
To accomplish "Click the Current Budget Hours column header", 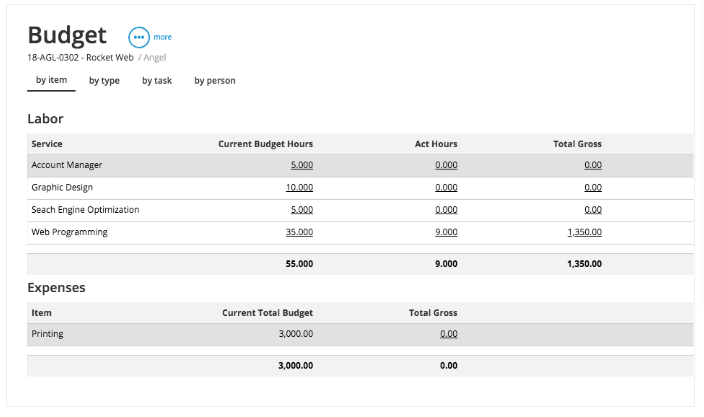I will pos(265,144).
